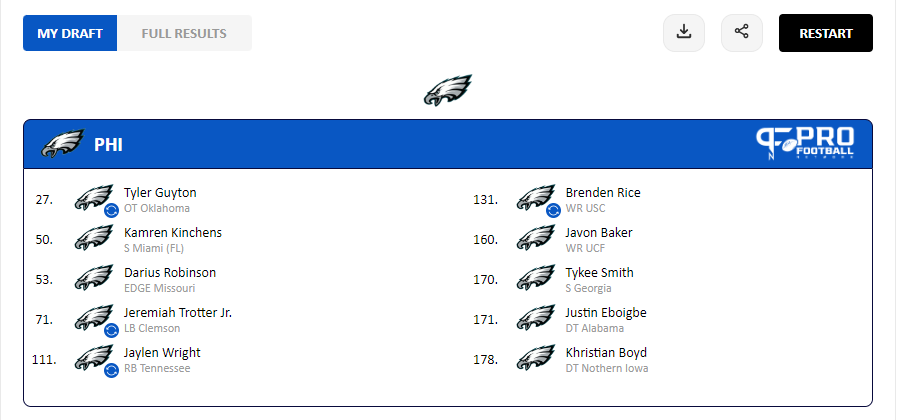Select Darius Robinson pick 53
This screenshot has height=420, width=898.
[170, 273]
